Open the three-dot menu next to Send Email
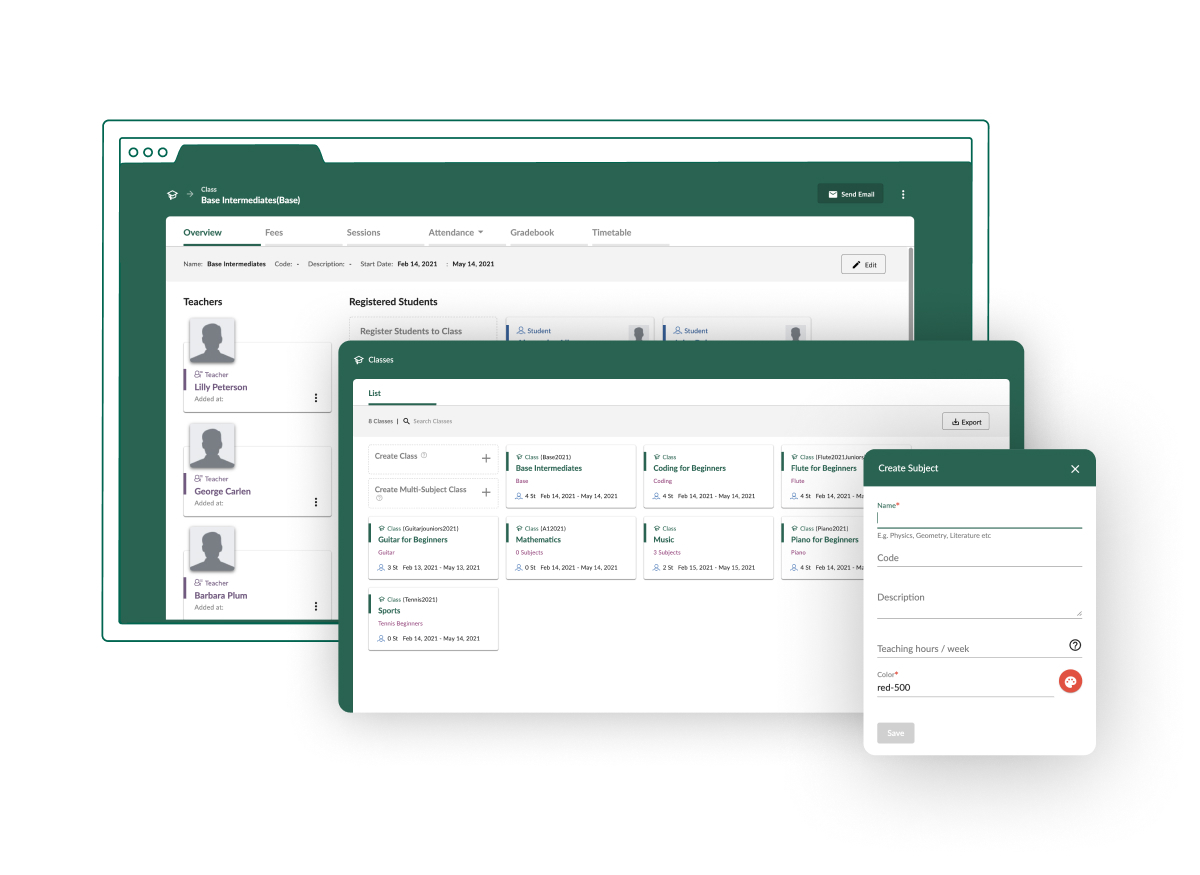 pos(903,194)
